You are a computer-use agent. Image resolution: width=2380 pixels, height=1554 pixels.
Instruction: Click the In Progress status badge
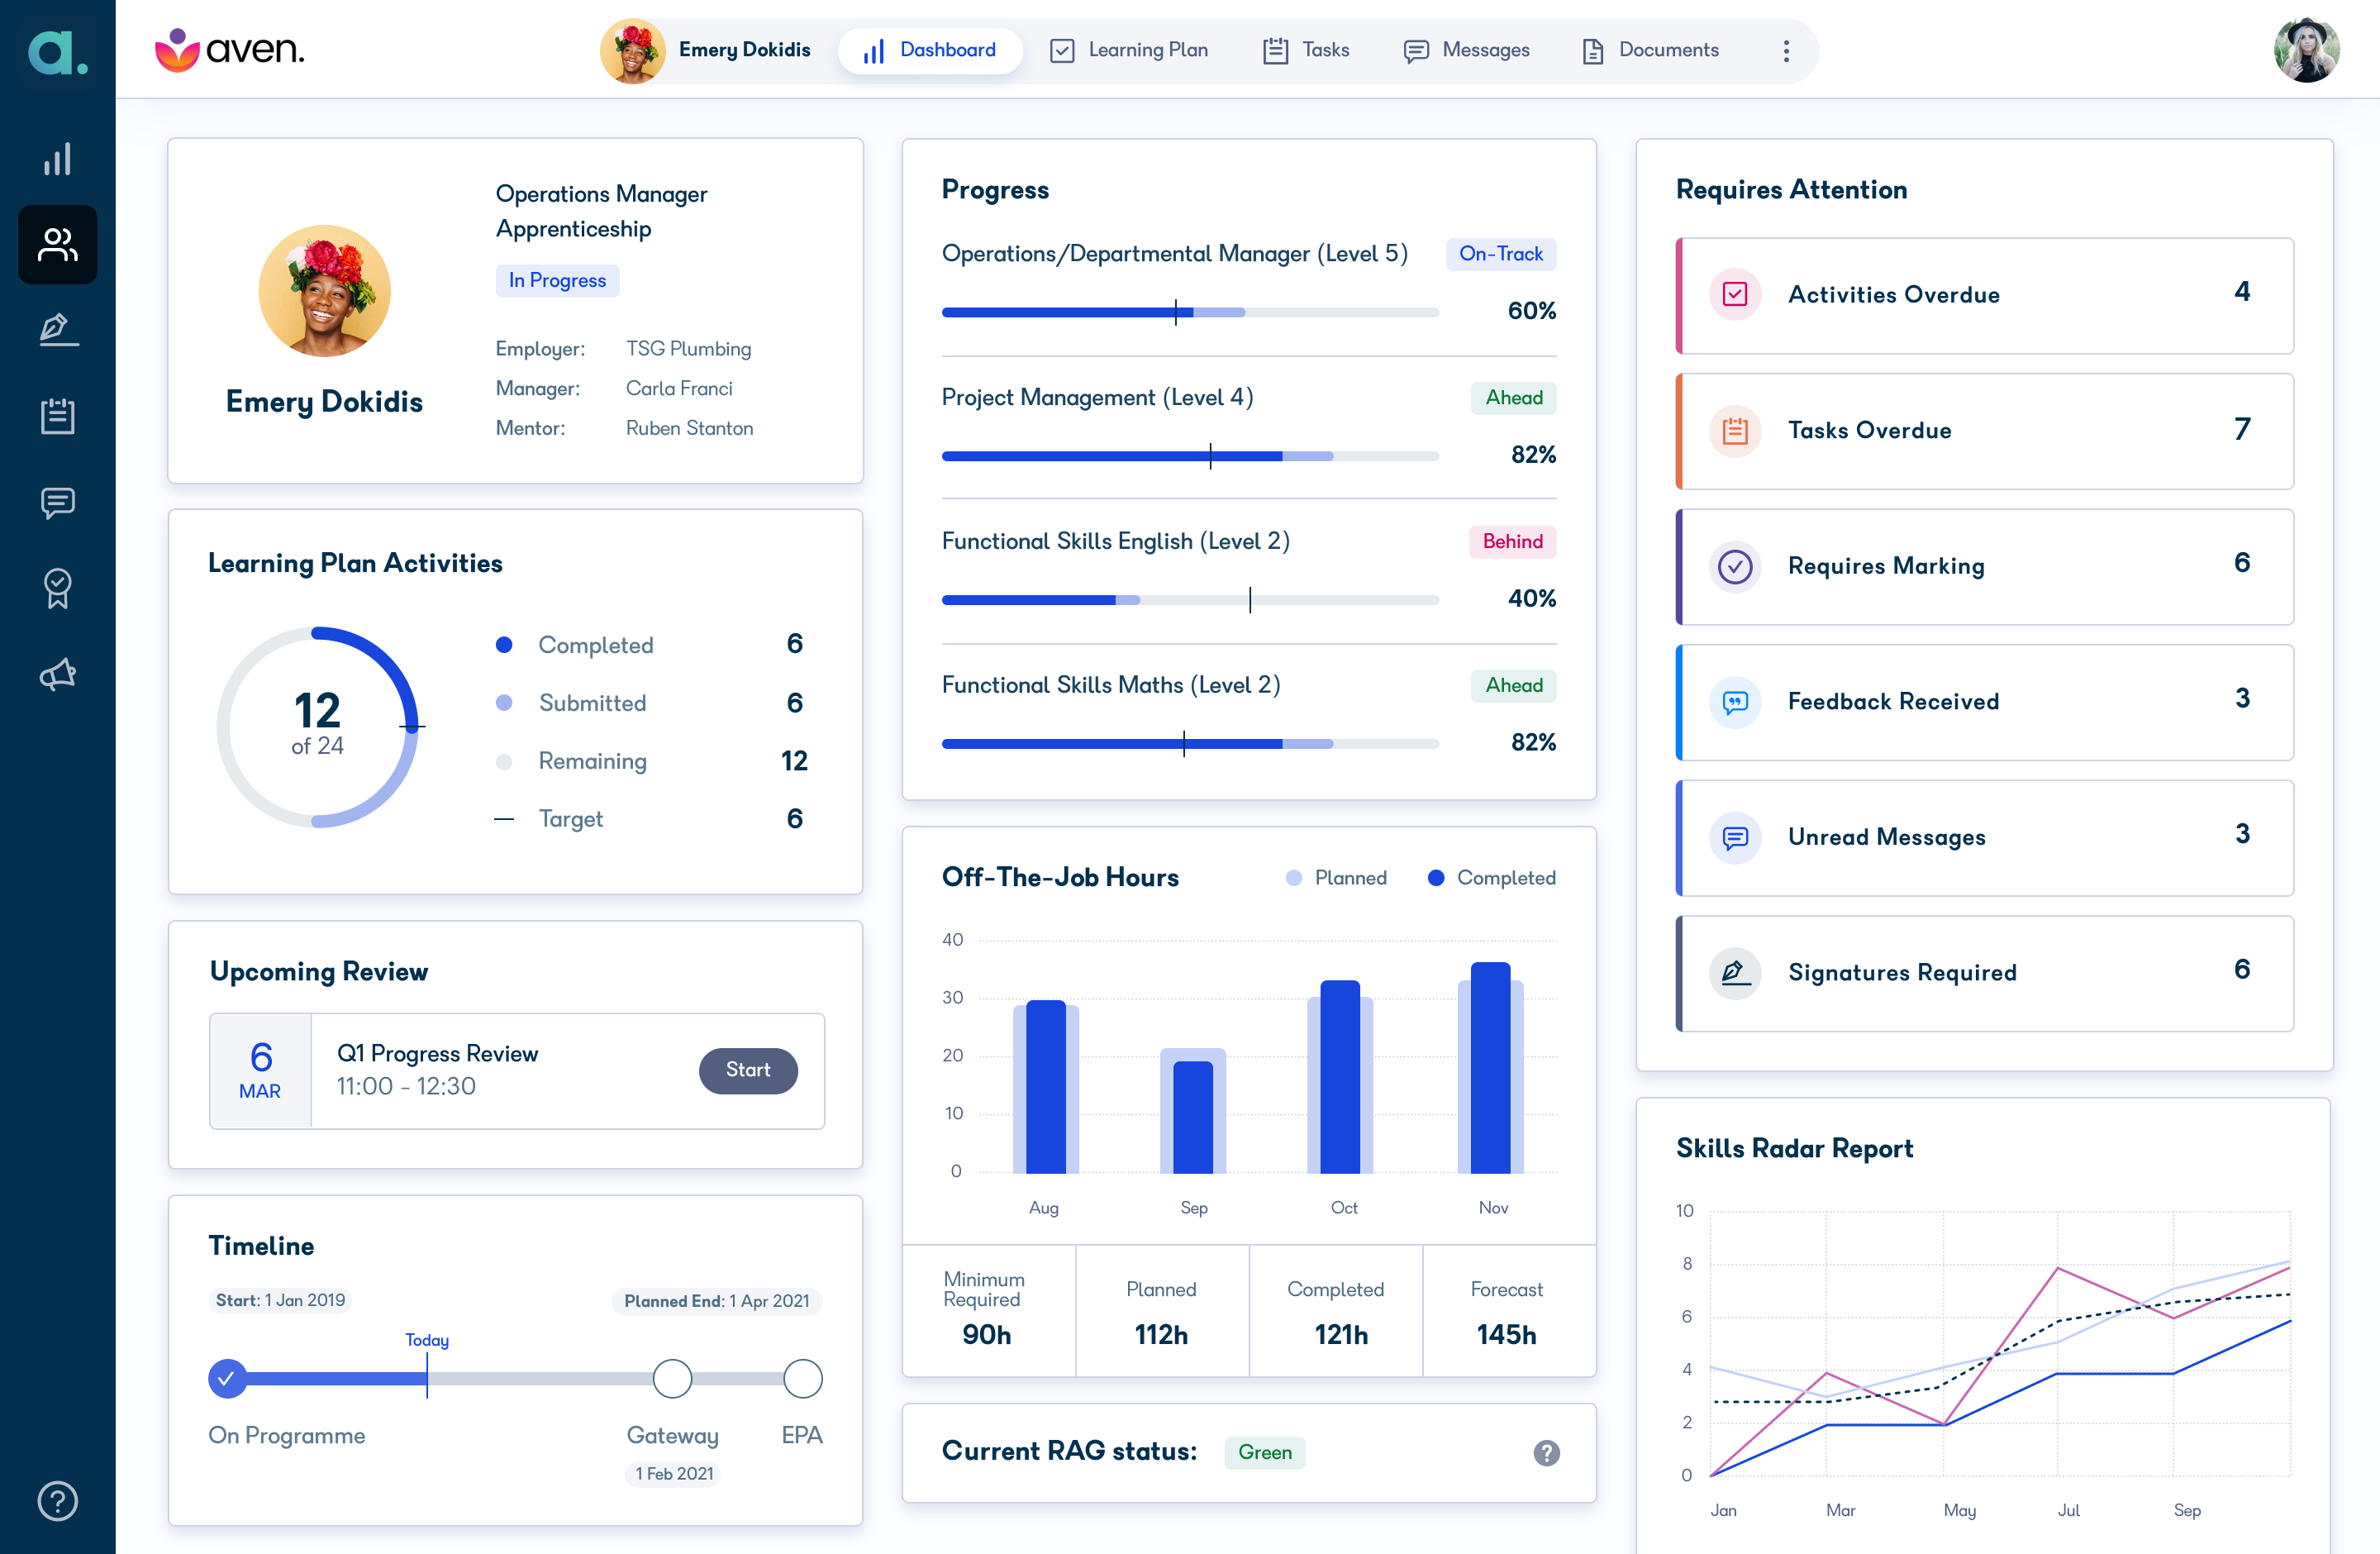(557, 281)
